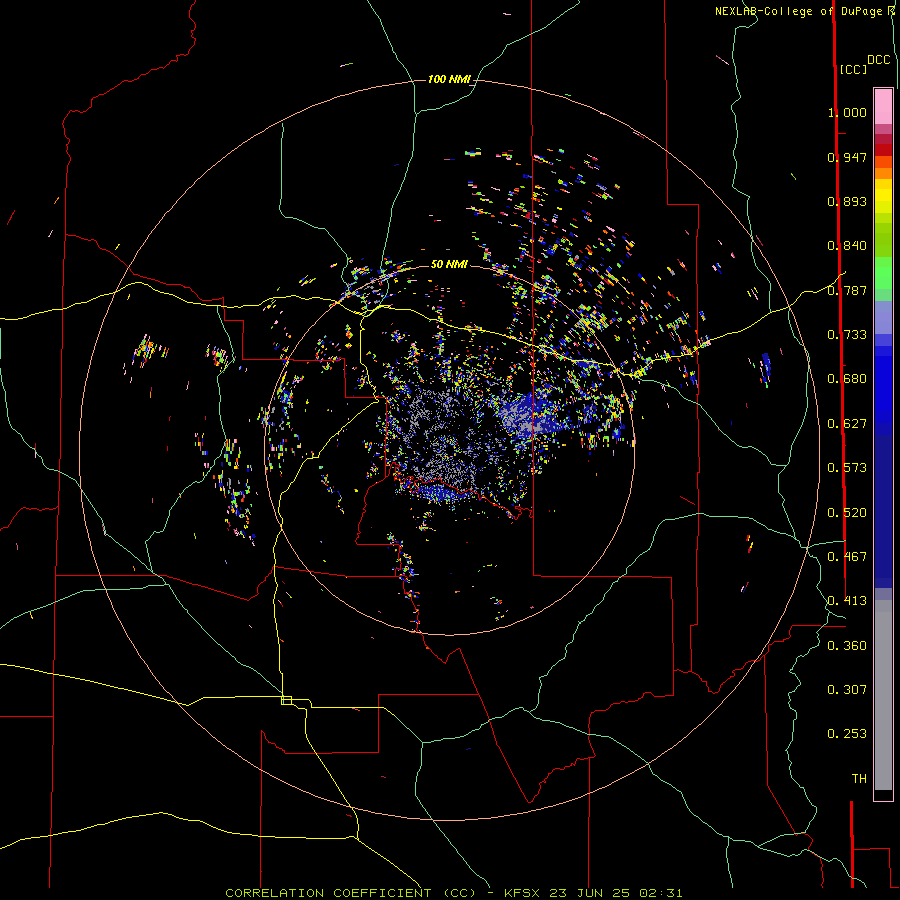Select the "[CC]" units label
900x900 pixels.
pyautogui.click(x=853, y=69)
